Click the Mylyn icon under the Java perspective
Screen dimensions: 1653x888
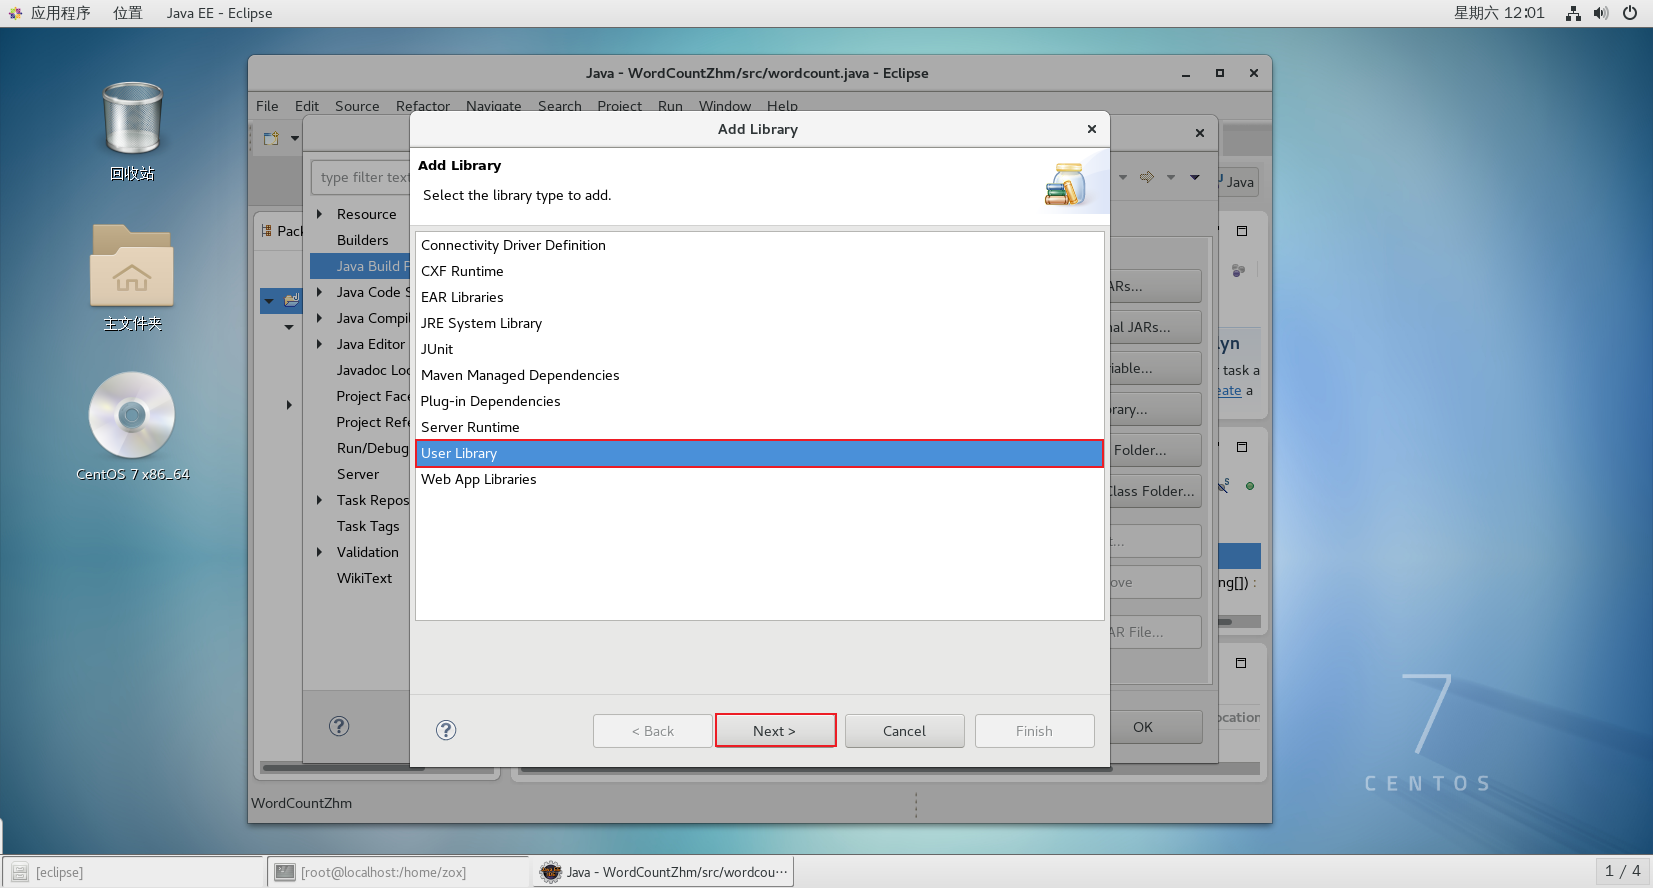pyautogui.click(x=1238, y=270)
